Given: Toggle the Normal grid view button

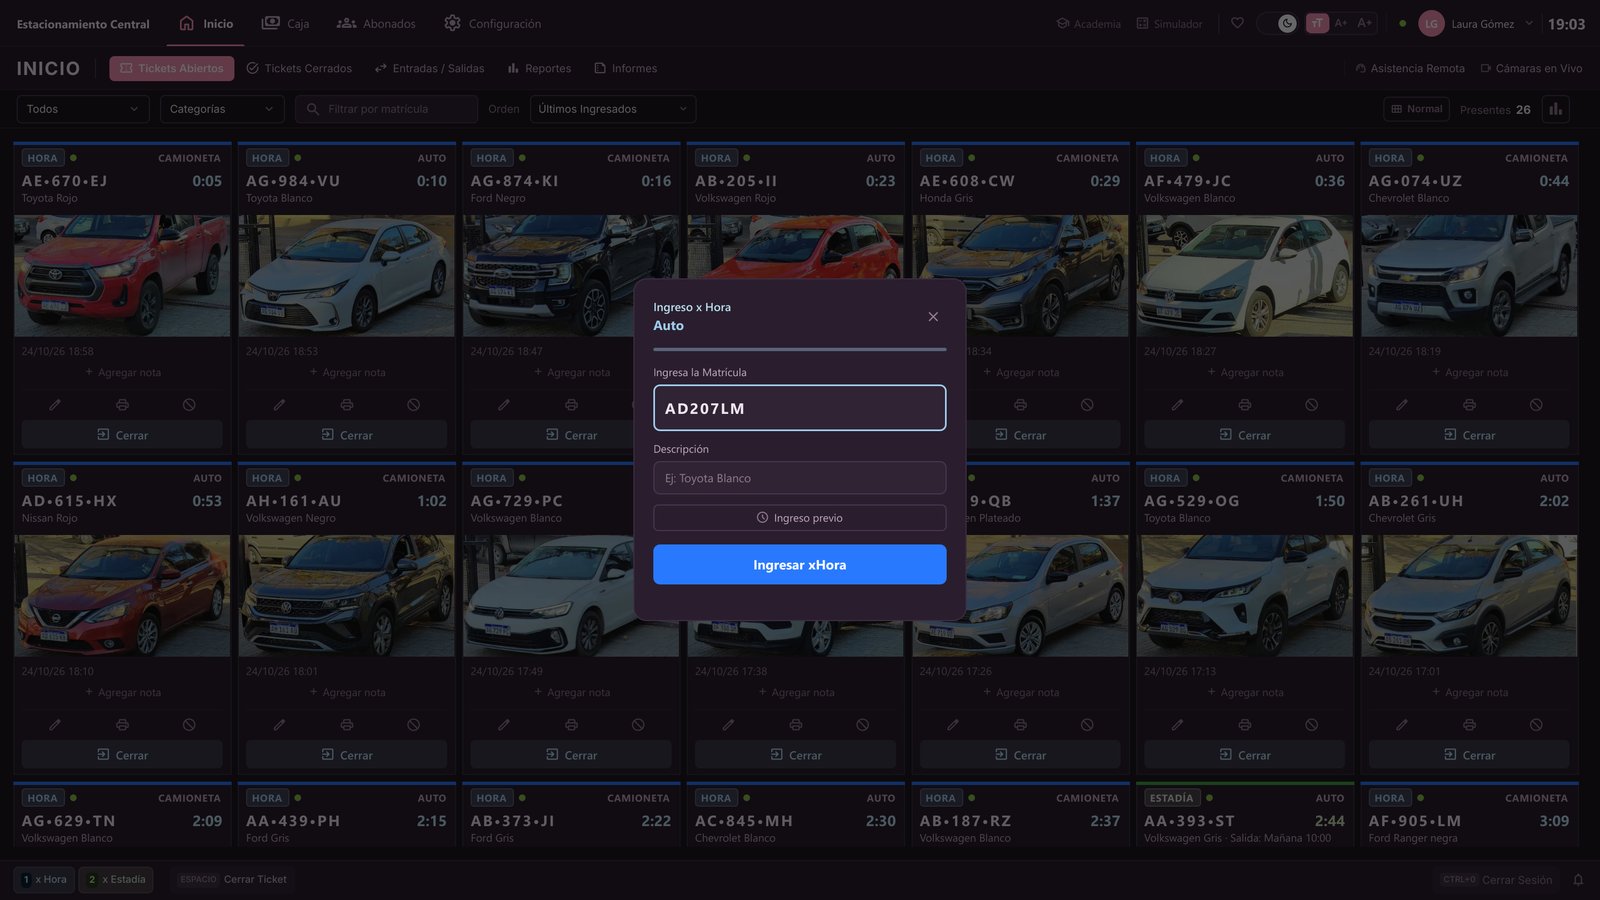Looking at the screenshot, I should pyautogui.click(x=1416, y=109).
